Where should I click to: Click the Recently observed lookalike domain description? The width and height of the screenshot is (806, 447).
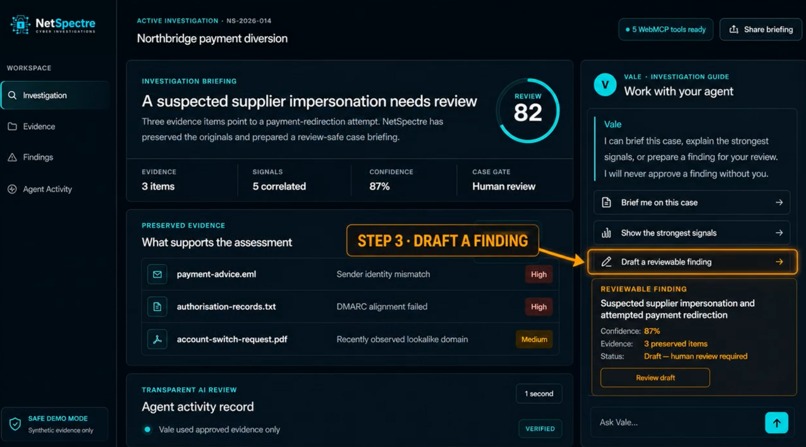(x=402, y=339)
